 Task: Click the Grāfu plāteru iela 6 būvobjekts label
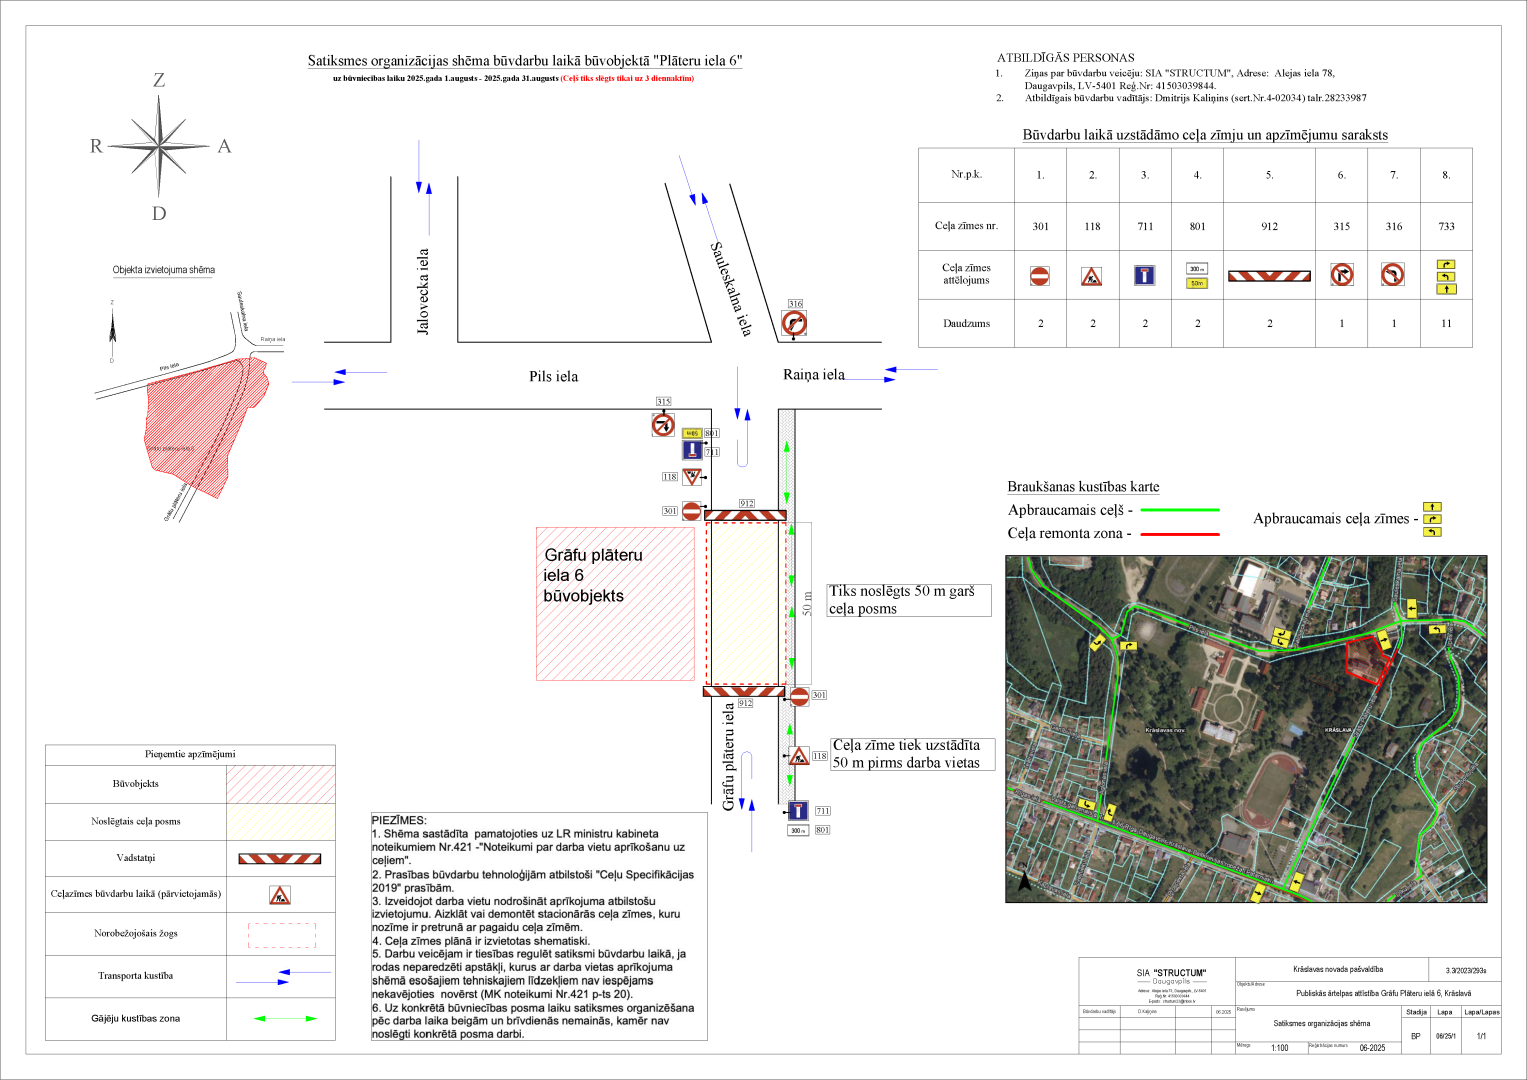tap(593, 576)
